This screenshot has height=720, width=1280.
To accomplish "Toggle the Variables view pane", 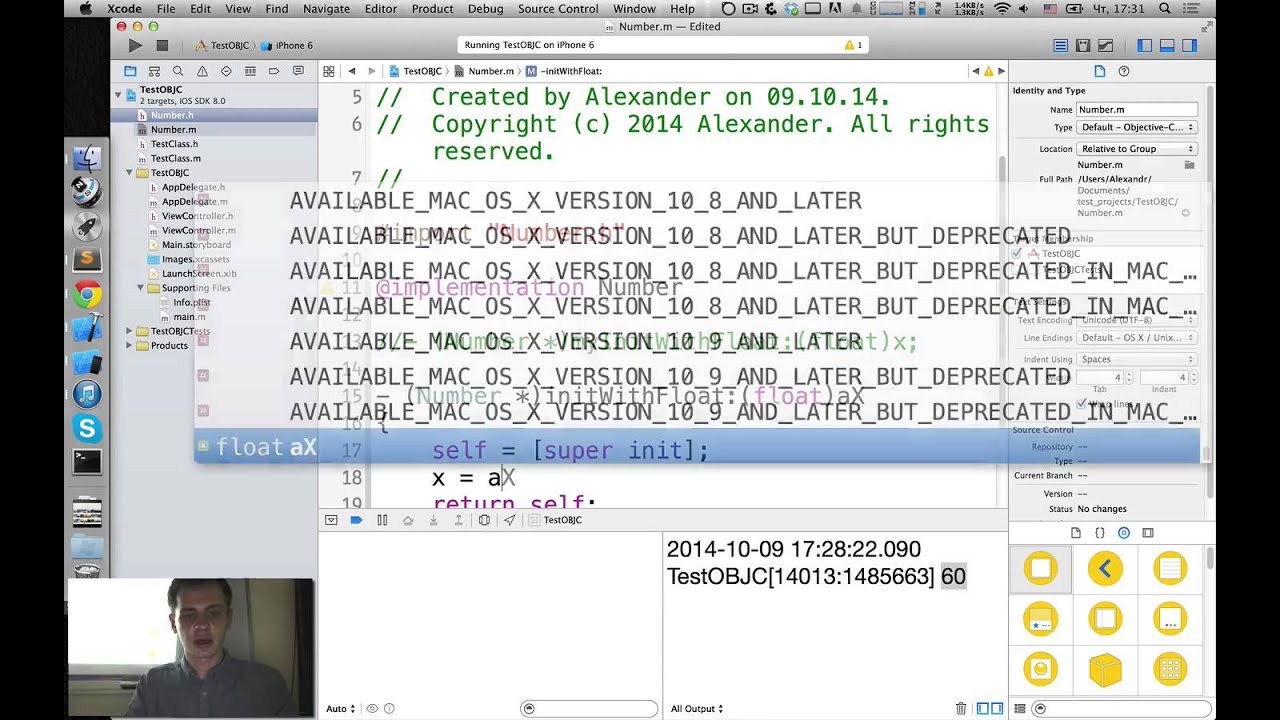I will click(982, 708).
